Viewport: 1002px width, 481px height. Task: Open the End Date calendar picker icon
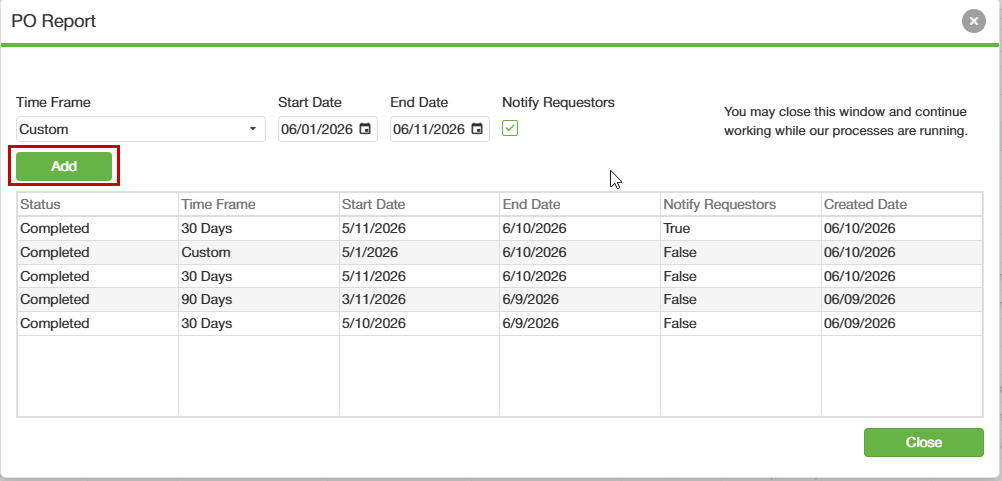tap(477, 129)
